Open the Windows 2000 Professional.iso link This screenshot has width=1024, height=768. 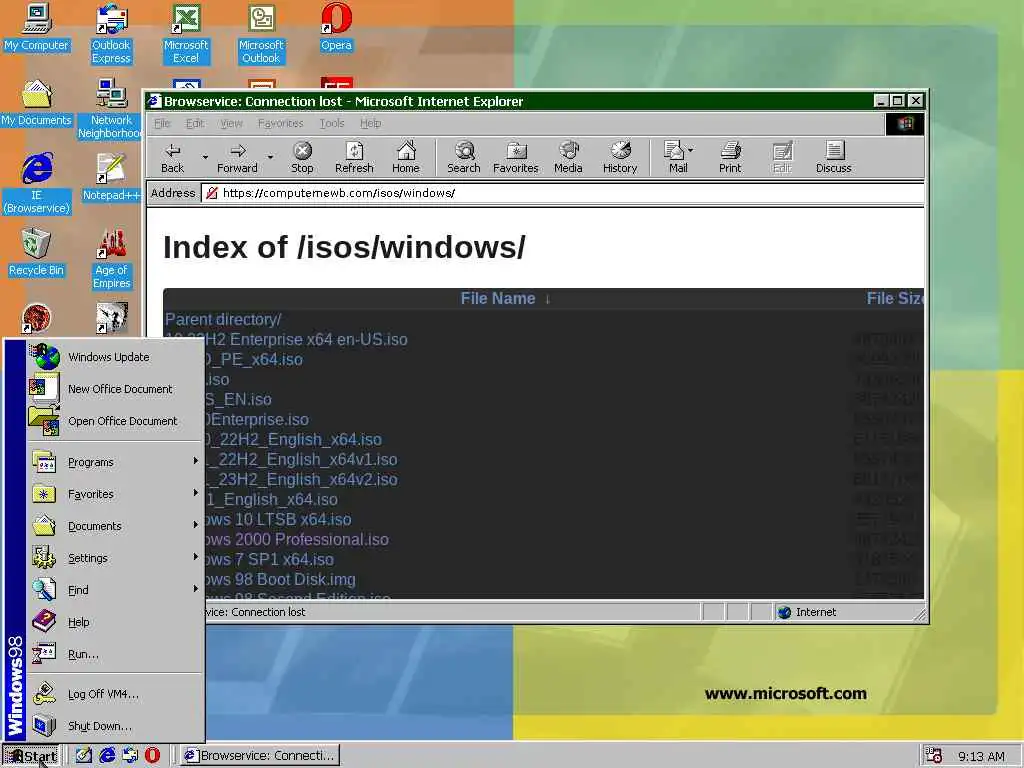(296, 539)
